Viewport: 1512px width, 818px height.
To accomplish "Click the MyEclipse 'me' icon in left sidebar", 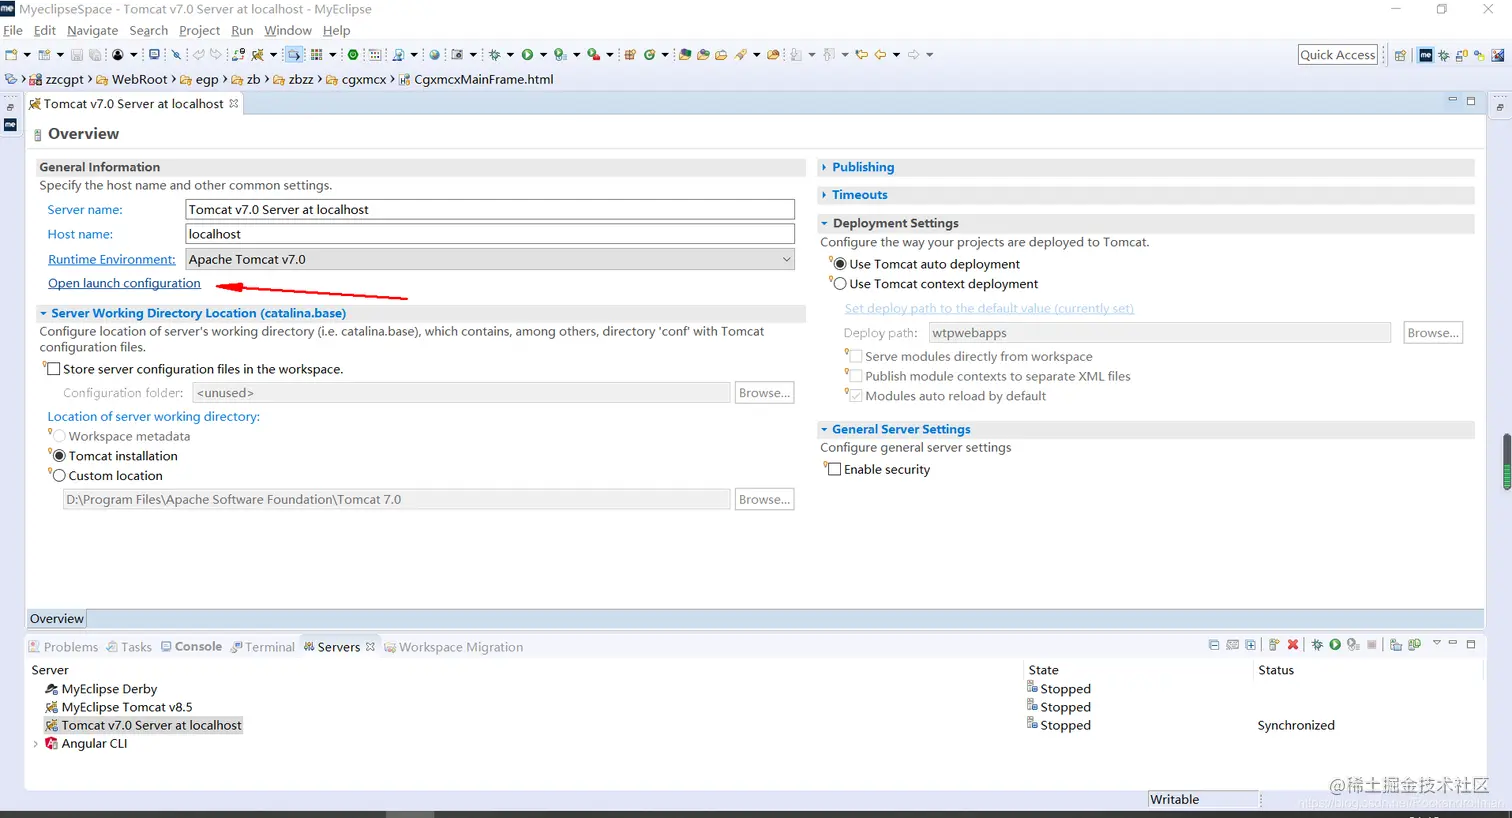I will [10, 125].
